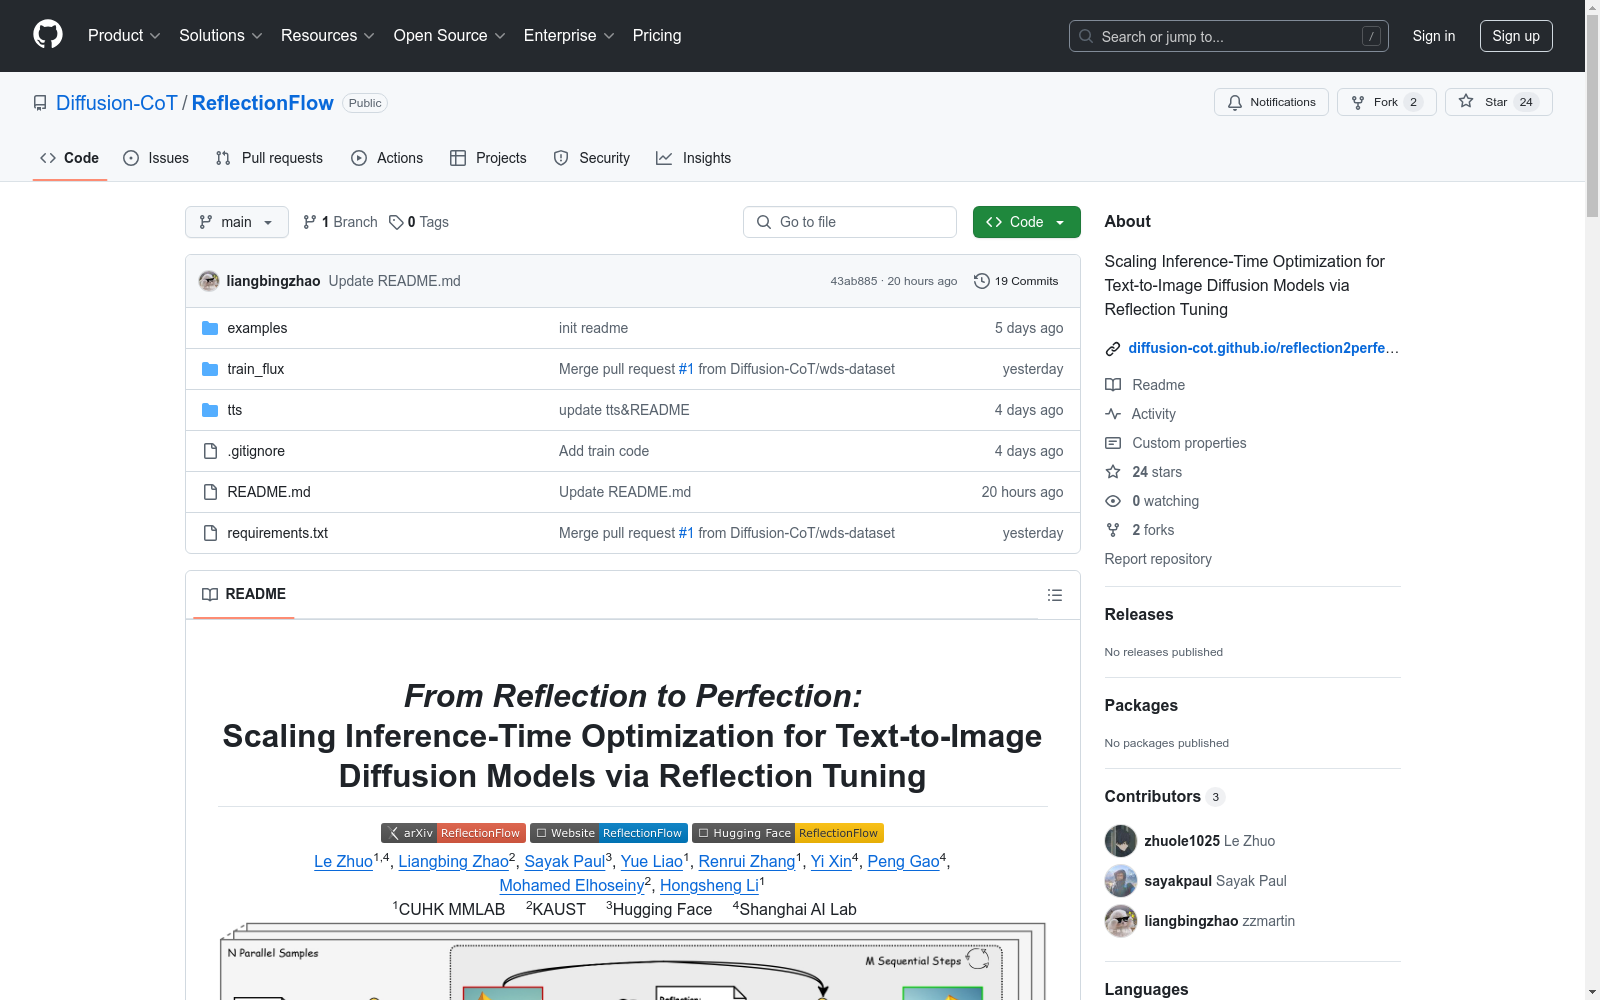Expand the Product menu
The width and height of the screenshot is (1600, 1000).
124,36
